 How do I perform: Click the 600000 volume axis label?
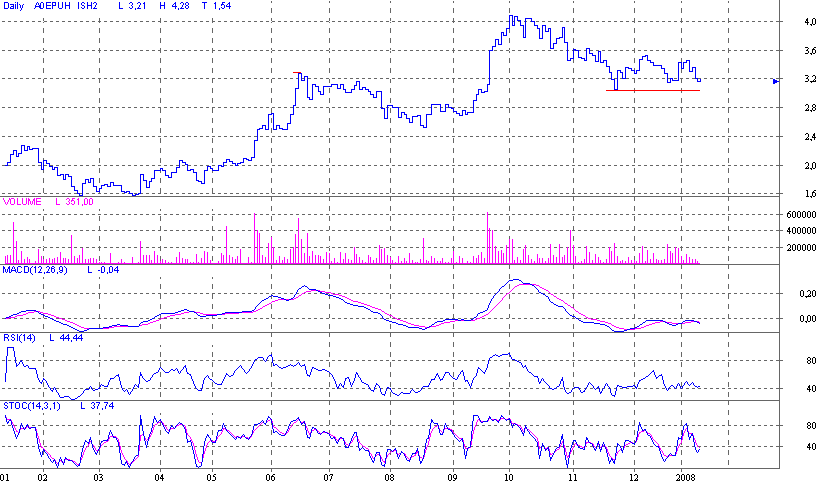pyautogui.click(x=801, y=214)
